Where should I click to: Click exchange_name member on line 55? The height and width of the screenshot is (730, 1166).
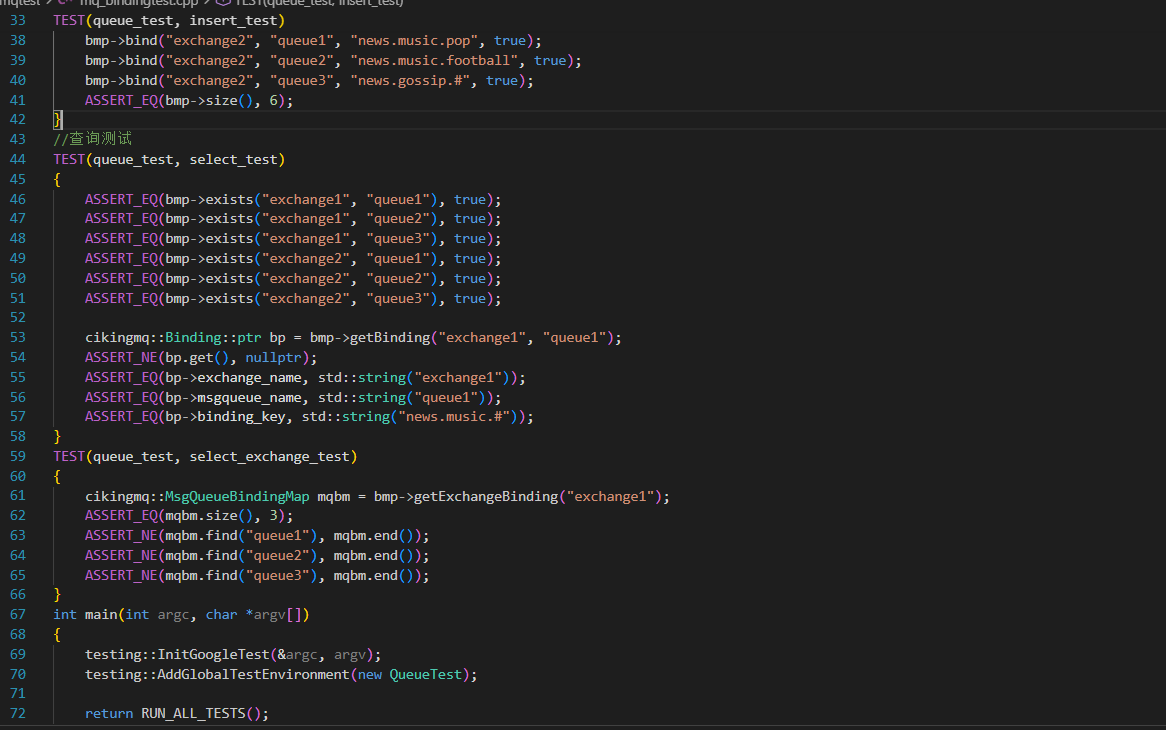tap(249, 378)
